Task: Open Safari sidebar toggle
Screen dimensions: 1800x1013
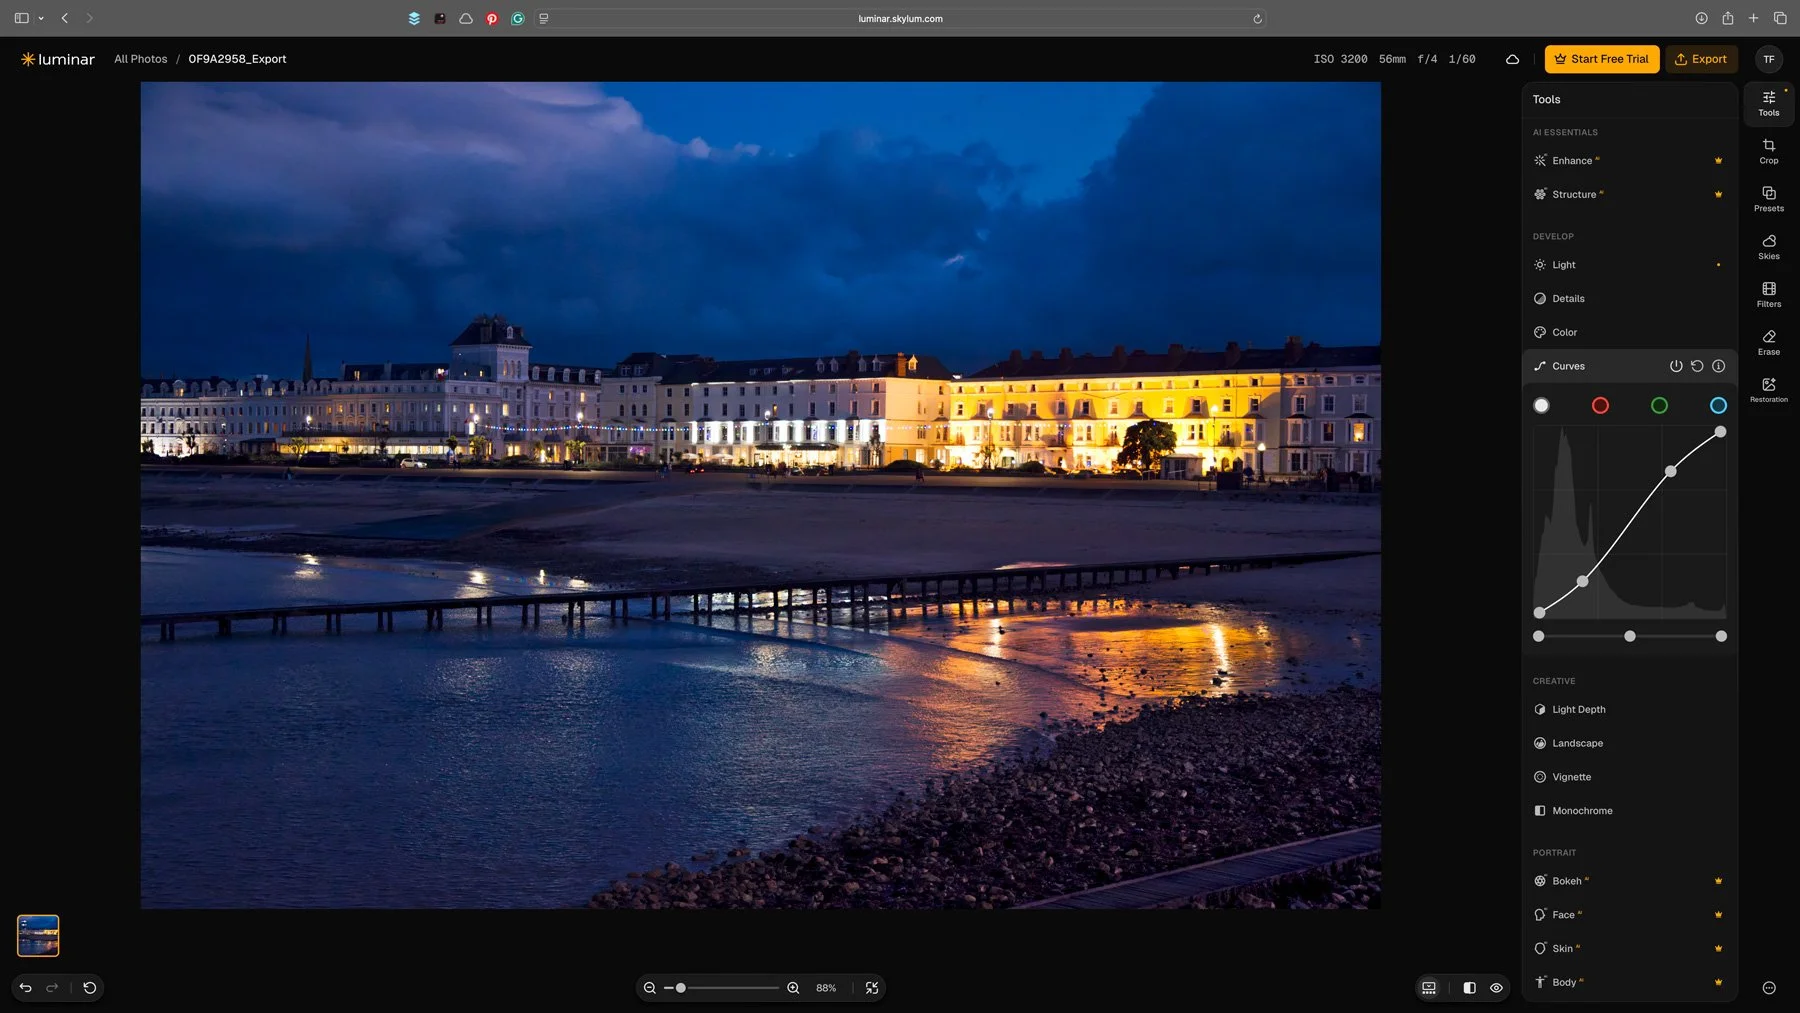Action: pyautogui.click(x=22, y=18)
